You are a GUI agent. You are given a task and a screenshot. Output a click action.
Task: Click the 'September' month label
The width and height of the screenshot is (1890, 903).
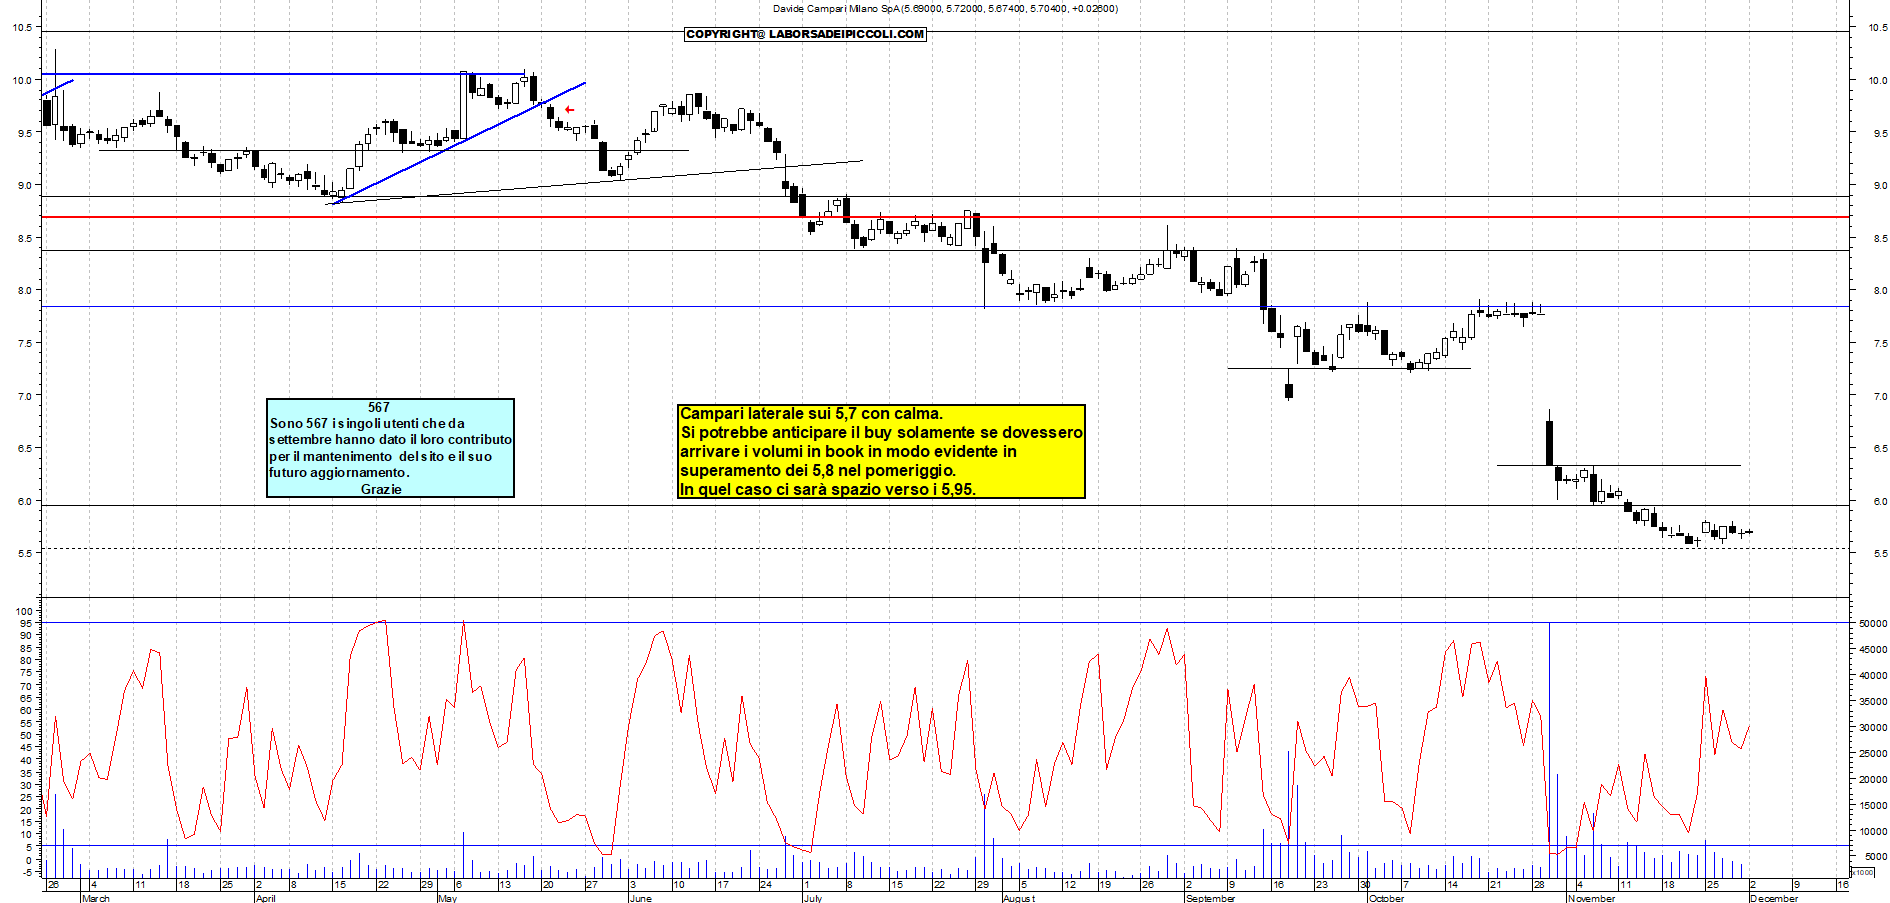pos(1210,898)
